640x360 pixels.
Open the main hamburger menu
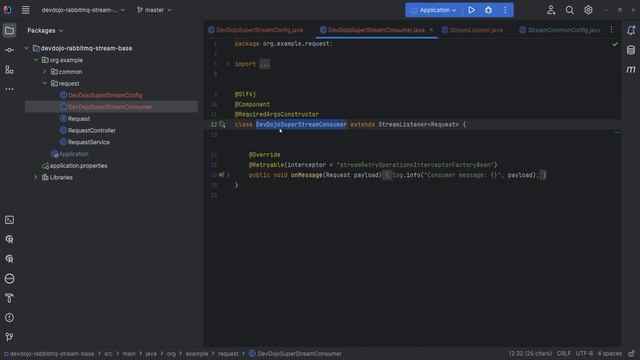point(25,10)
